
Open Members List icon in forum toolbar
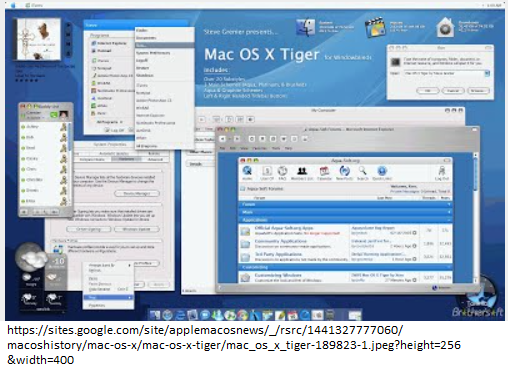click(x=302, y=172)
